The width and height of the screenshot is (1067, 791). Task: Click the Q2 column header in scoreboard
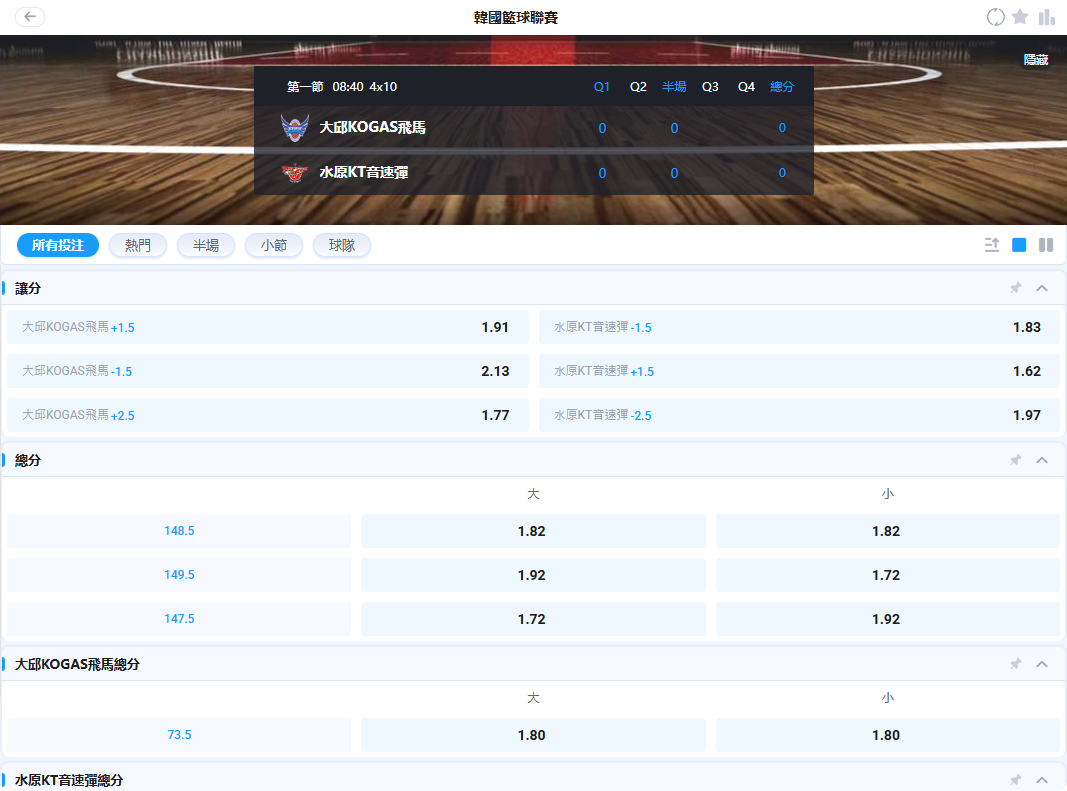click(x=638, y=86)
